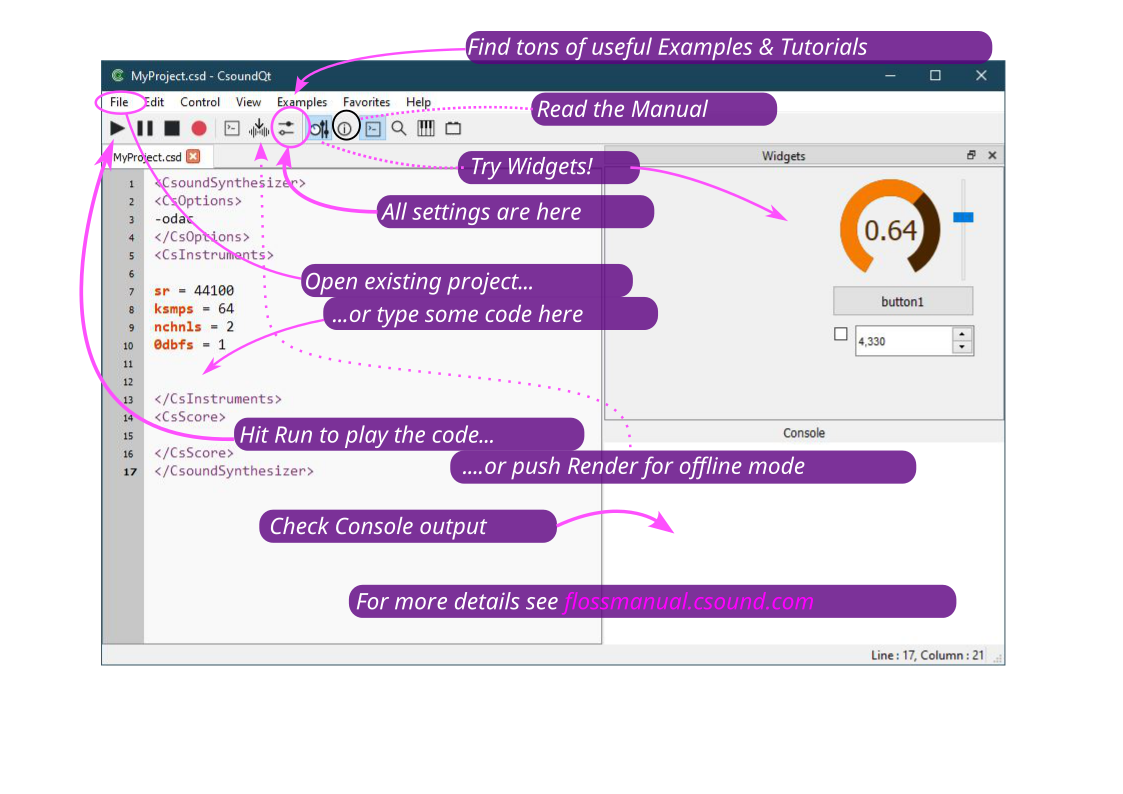Click the code line 'ksmps = 64'
Image resolution: width=1123 pixels, height=794 pixels.
(194, 309)
